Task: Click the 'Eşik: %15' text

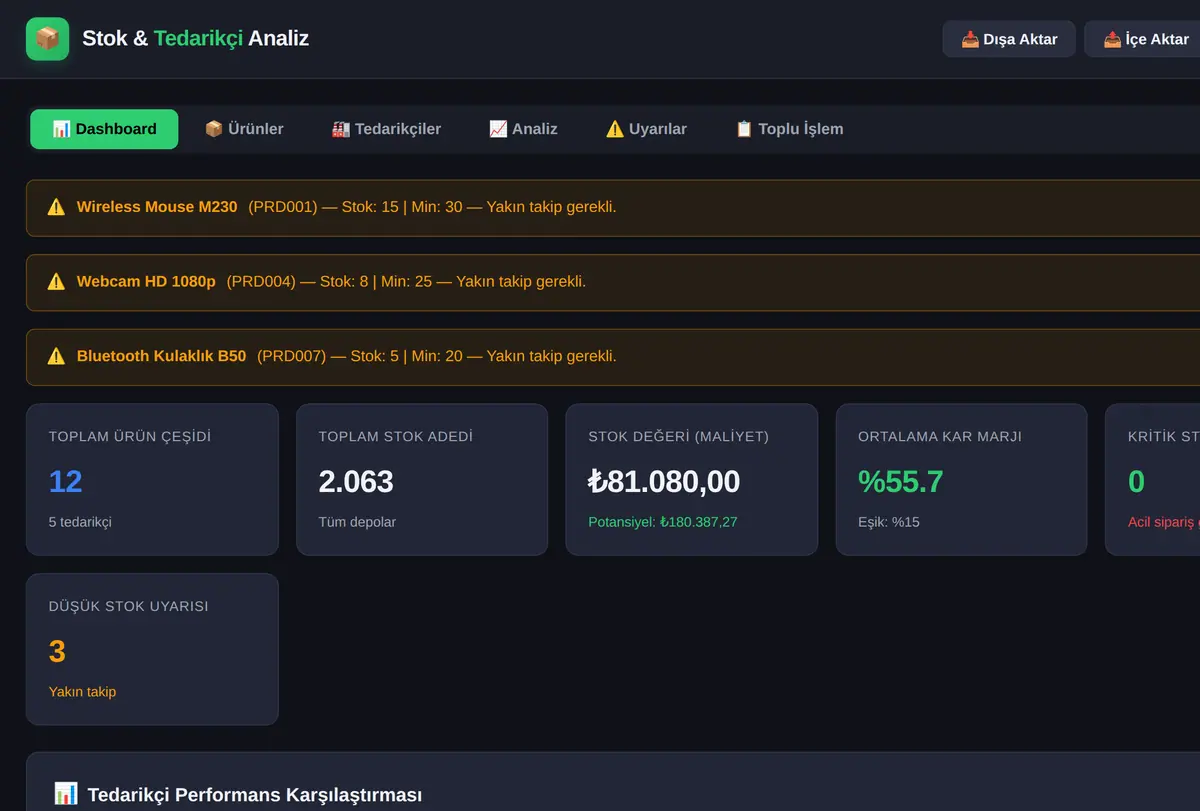Action: tap(889, 522)
